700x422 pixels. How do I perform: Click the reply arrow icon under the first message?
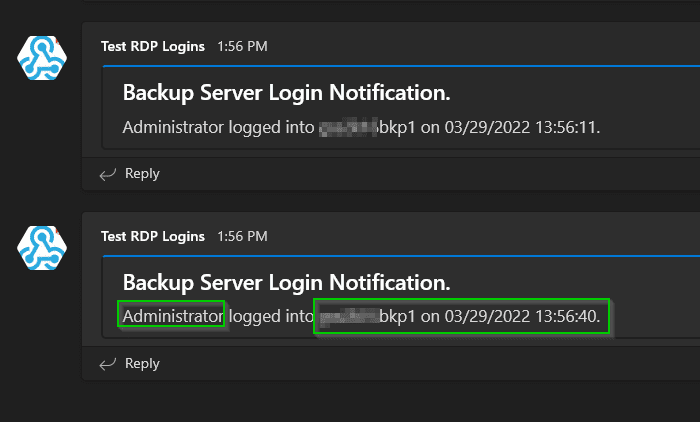click(x=108, y=174)
